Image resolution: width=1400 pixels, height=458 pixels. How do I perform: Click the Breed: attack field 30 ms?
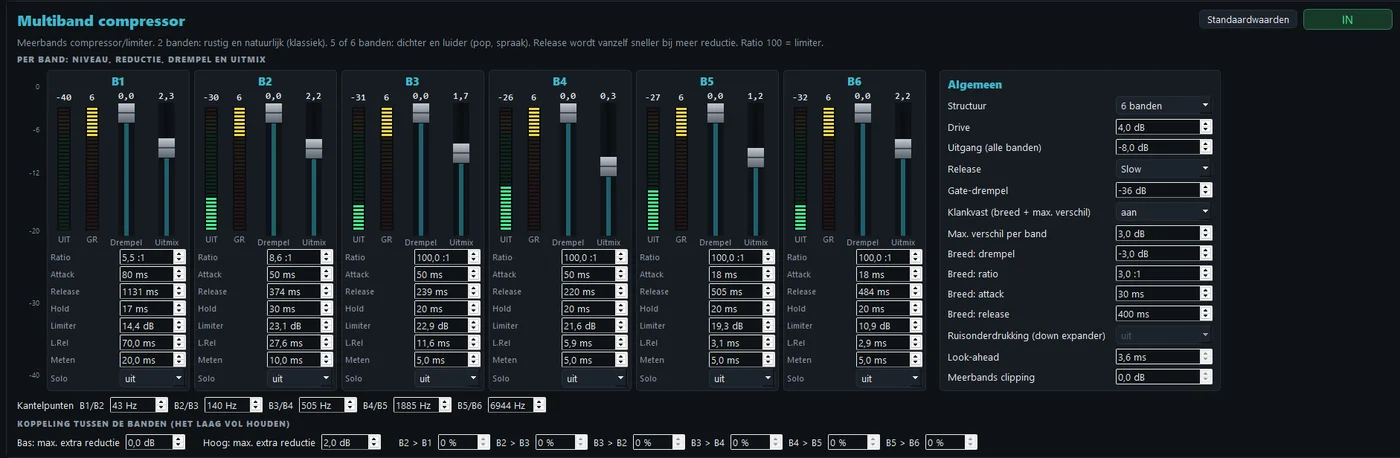tap(1164, 294)
